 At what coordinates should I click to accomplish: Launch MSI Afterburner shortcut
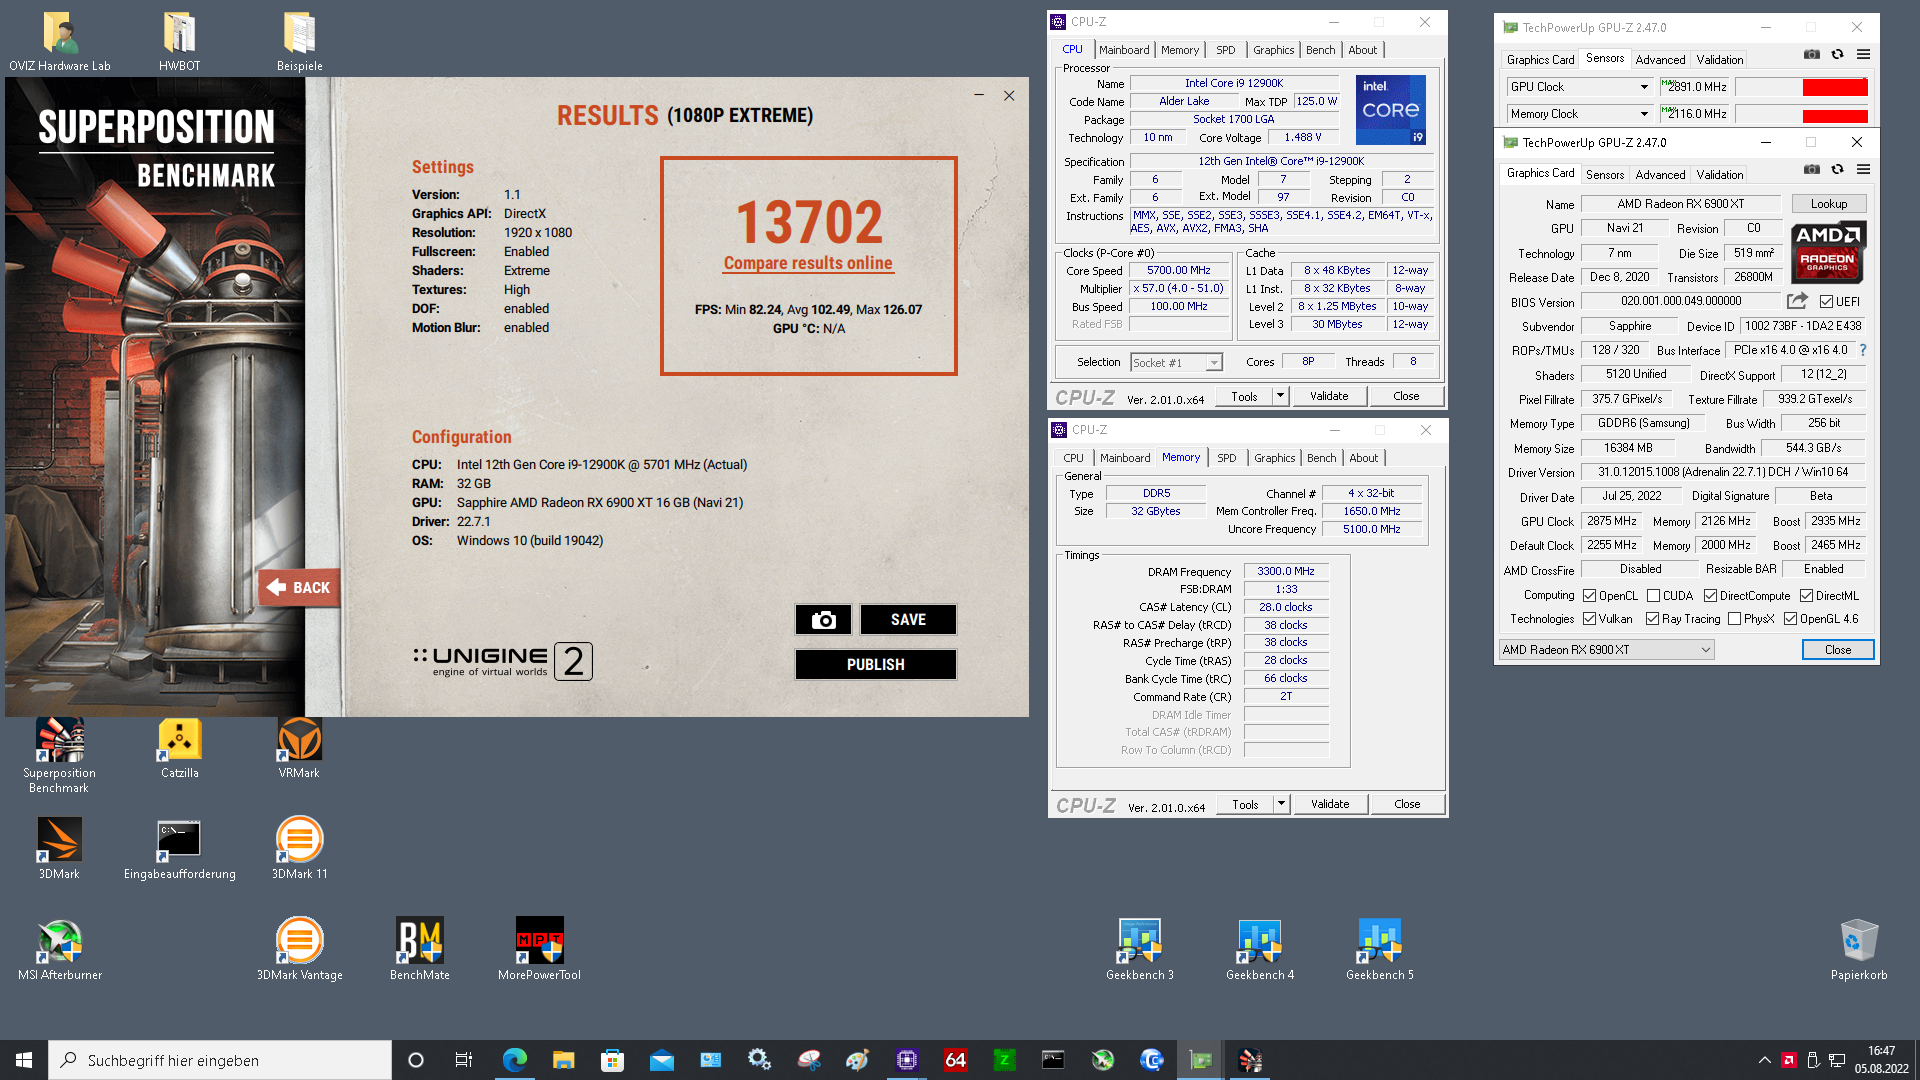coord(60,949)
